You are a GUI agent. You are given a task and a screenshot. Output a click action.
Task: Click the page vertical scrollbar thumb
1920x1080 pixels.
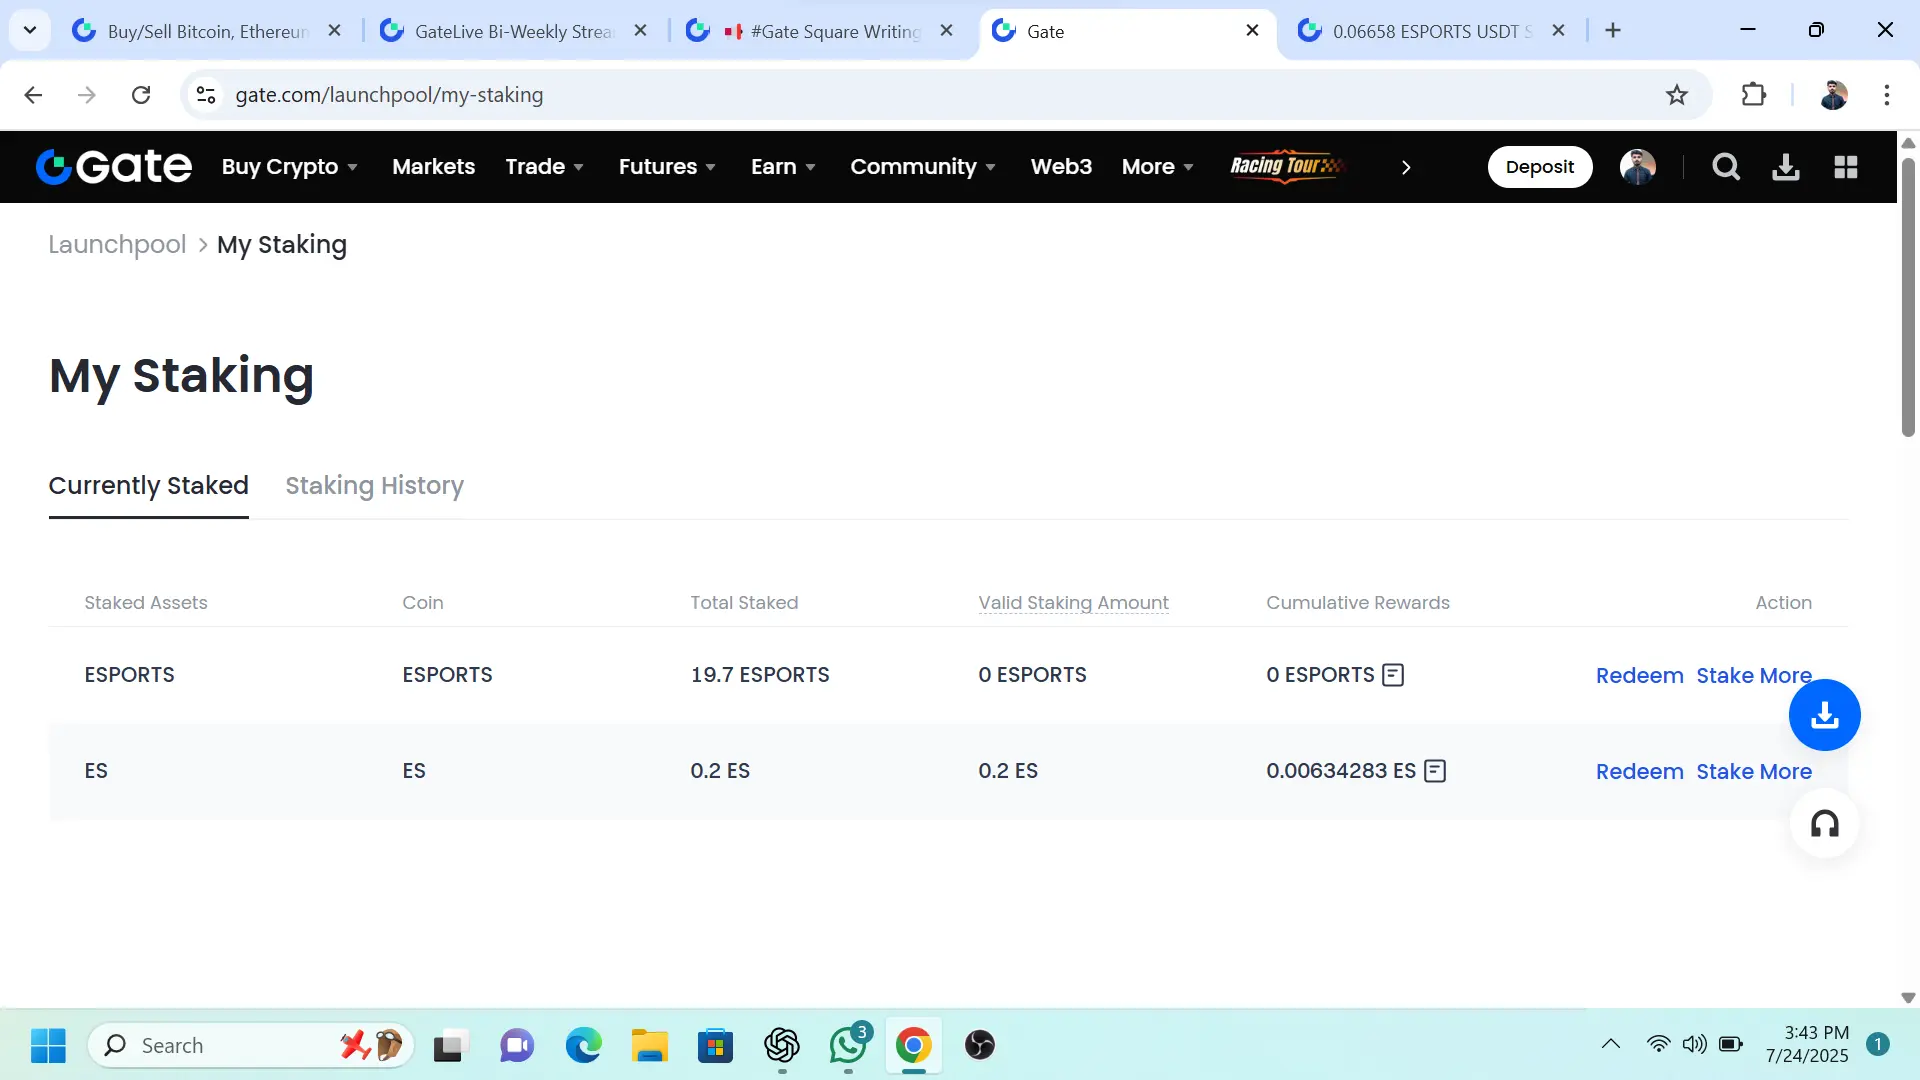[x=1908, y=298]
